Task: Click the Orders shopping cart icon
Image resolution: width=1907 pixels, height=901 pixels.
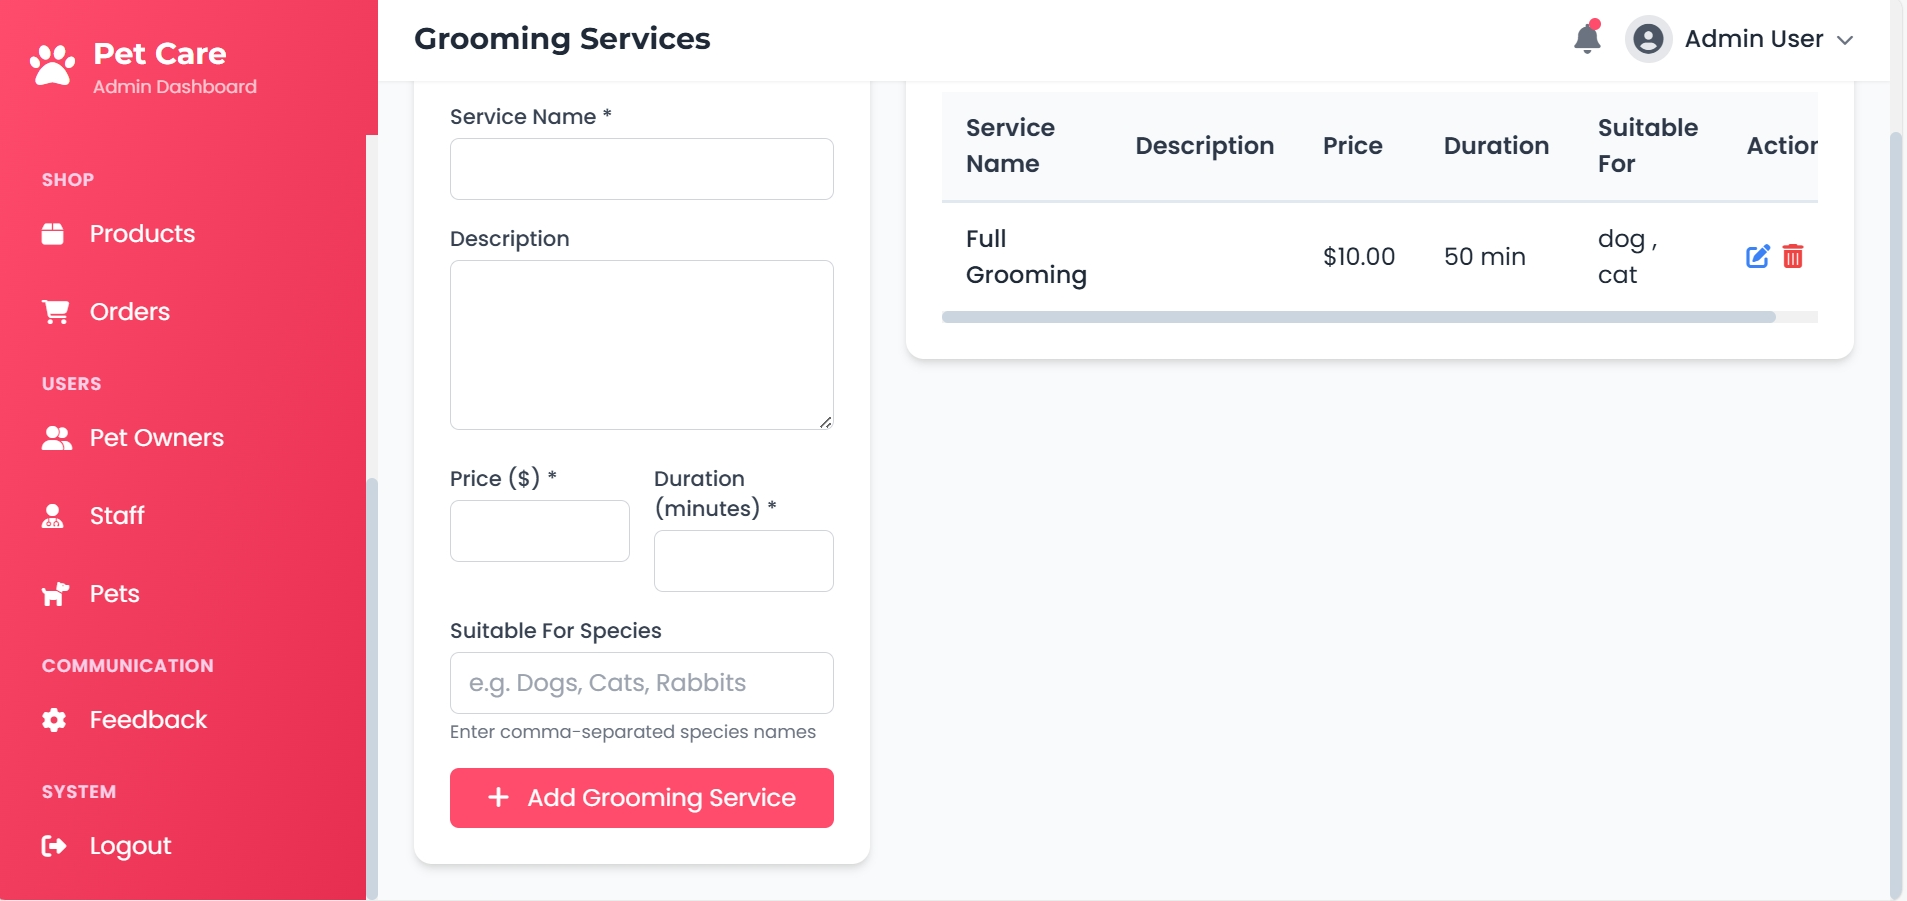Action: [55, 312]
